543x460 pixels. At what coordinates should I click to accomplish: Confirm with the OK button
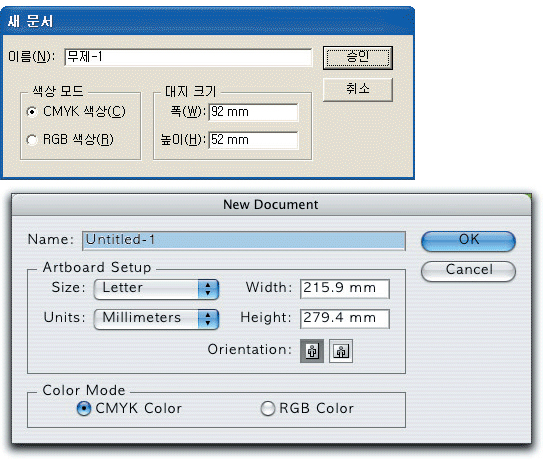[x=469, y=241]
